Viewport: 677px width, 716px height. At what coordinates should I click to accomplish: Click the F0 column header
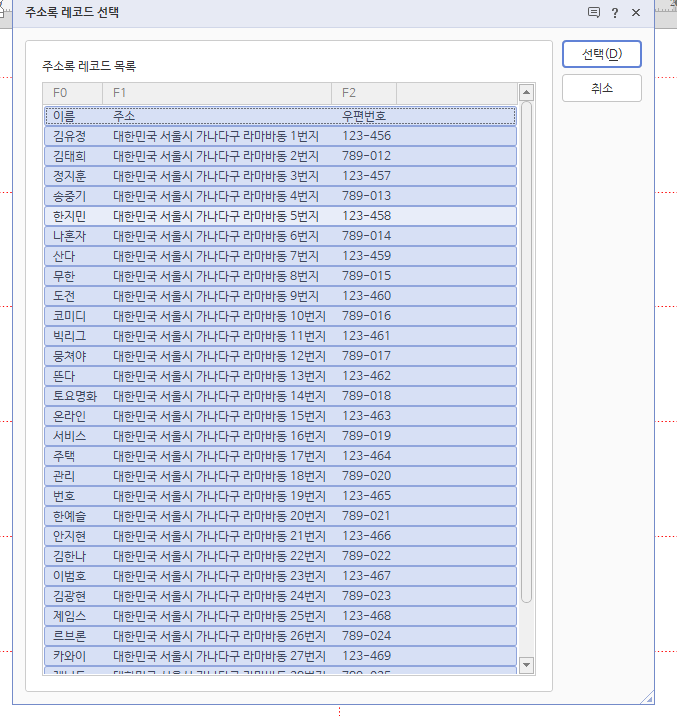[x=73, y=93]
